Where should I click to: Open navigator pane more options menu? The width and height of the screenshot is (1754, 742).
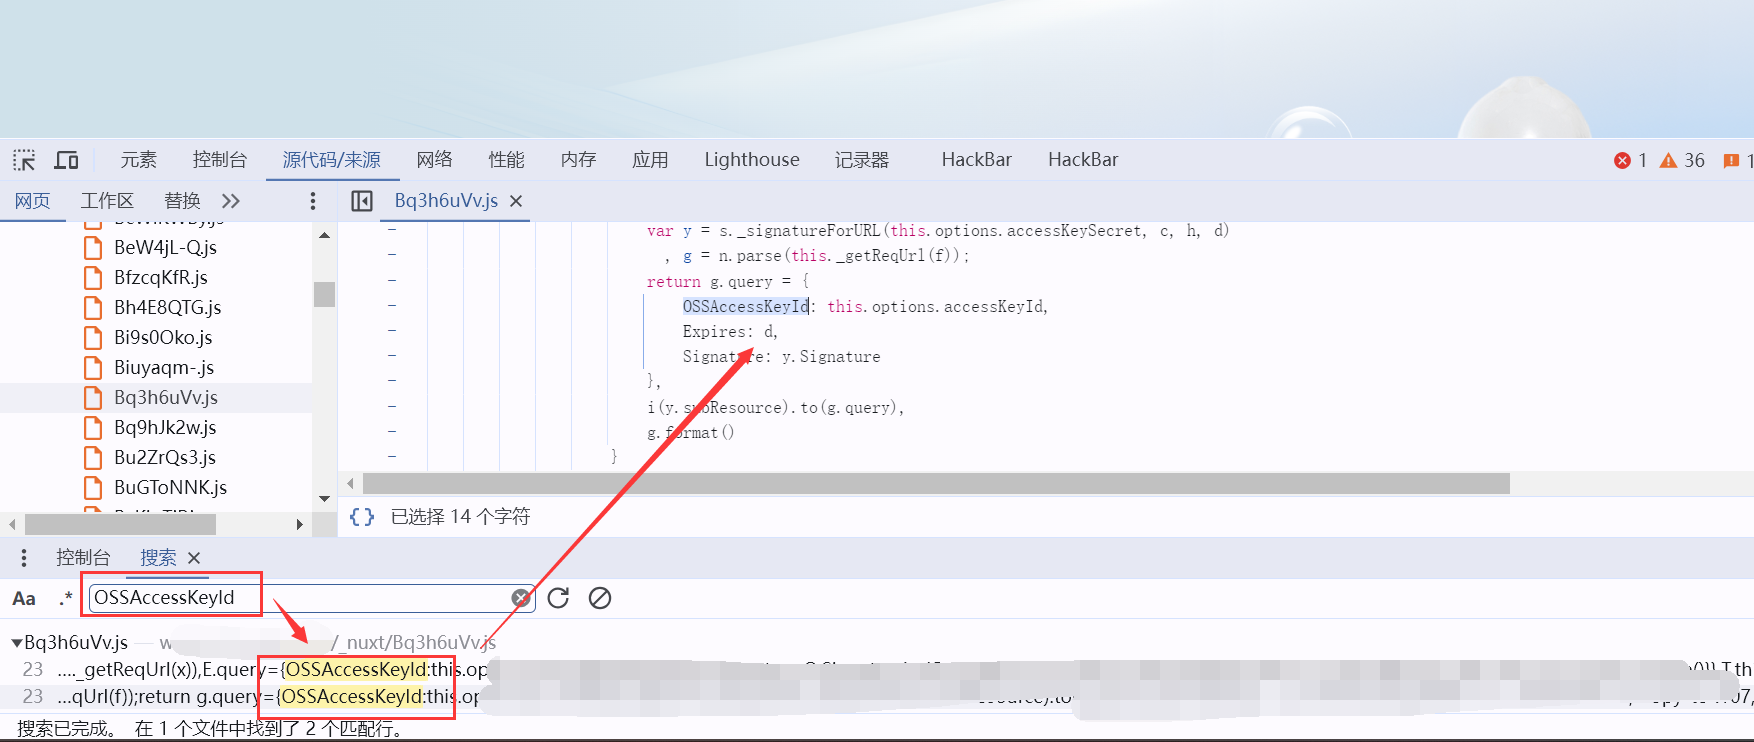coord(313,201)
